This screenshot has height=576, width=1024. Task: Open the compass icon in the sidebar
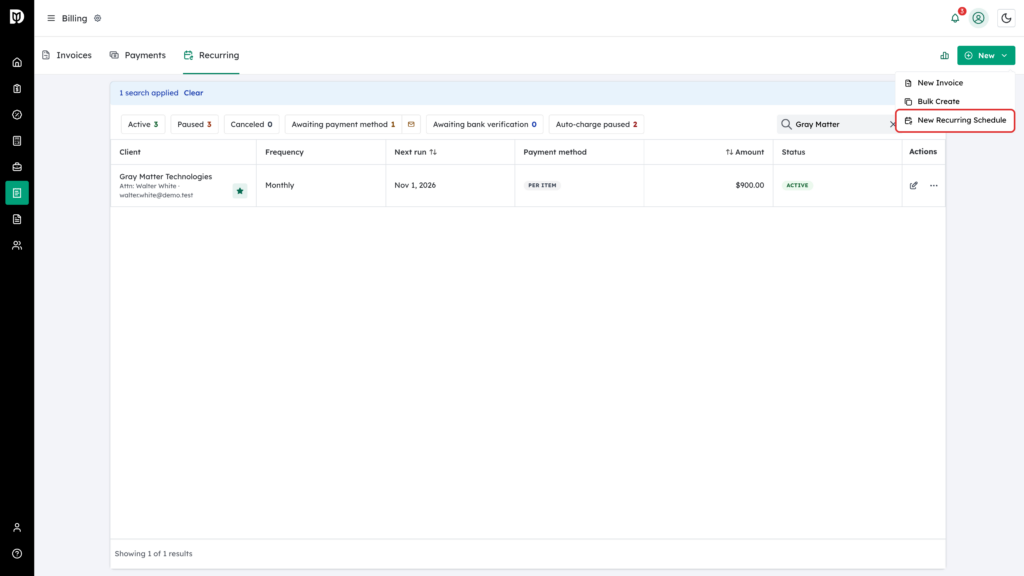17,115
